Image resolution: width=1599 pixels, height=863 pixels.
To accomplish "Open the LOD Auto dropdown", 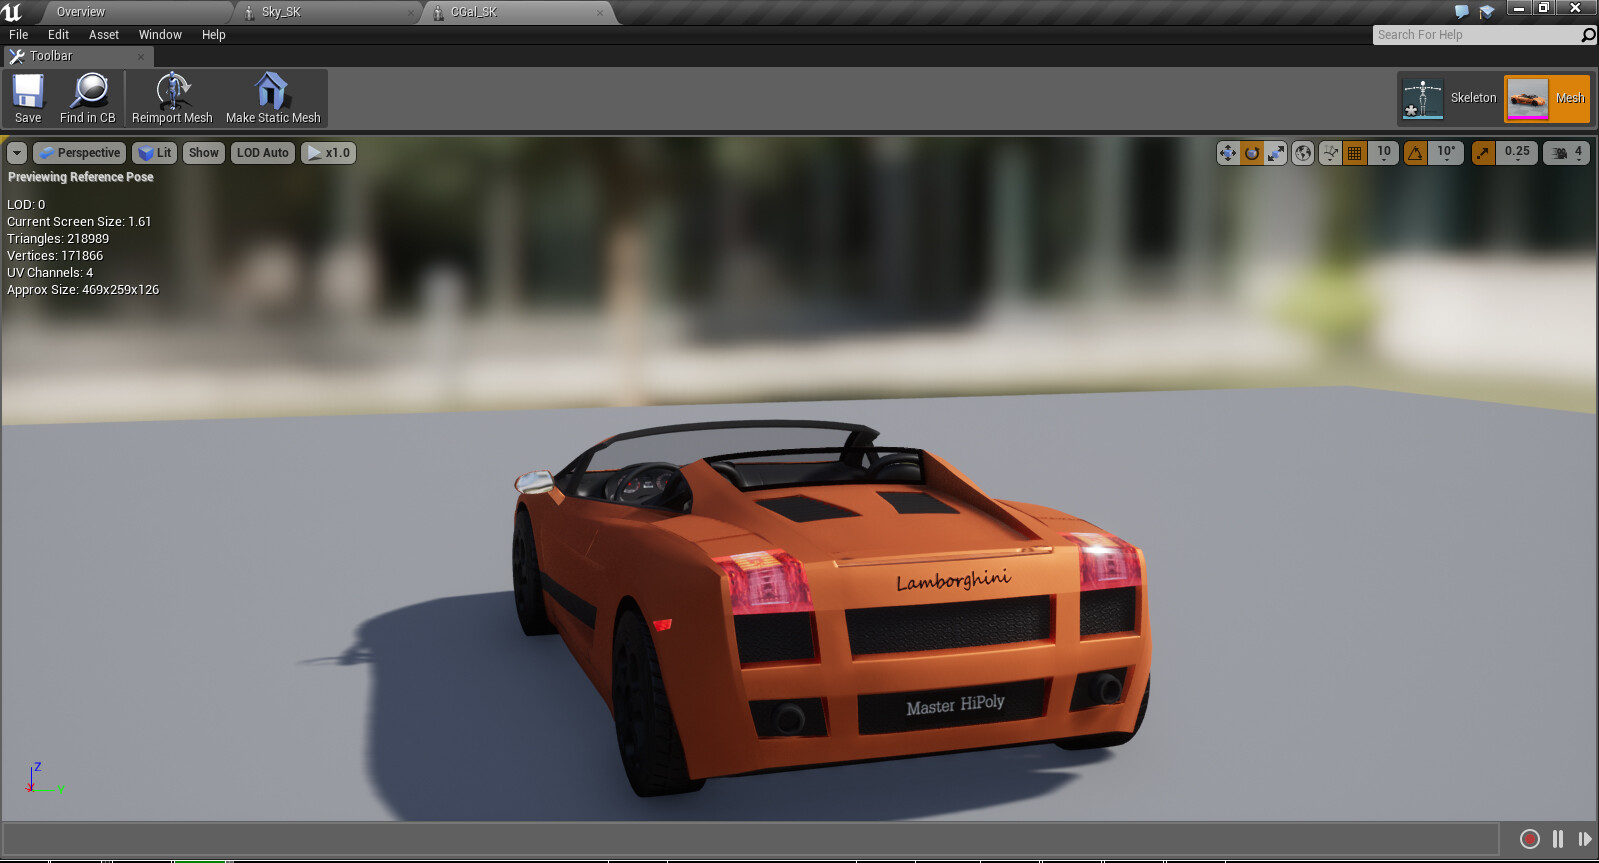I will (263, 153).
